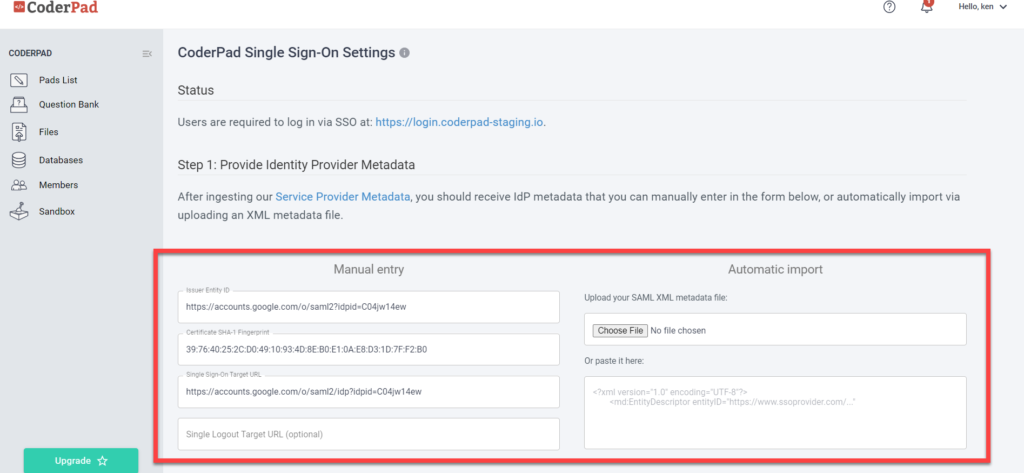Viewport: 1024px width, 473px height.
Task: Click the Single Logout Target URL field
Action: [x=368, y=434]
